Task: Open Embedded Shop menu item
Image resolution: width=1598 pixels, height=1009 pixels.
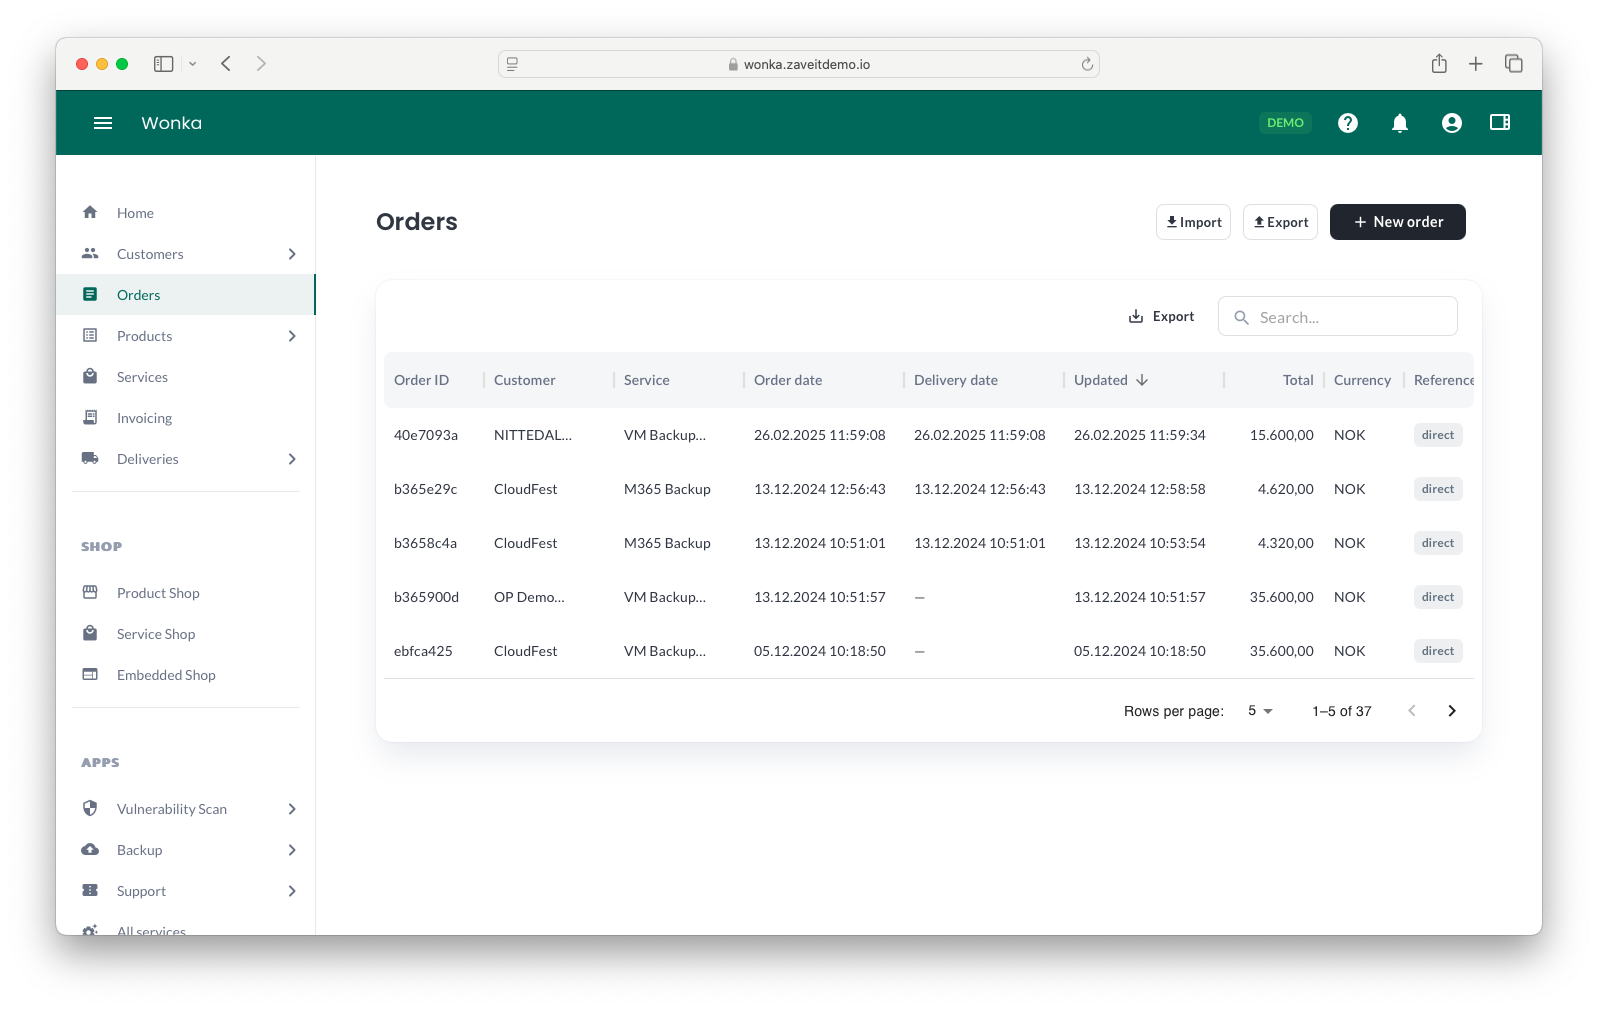Action: click(185, 675)
